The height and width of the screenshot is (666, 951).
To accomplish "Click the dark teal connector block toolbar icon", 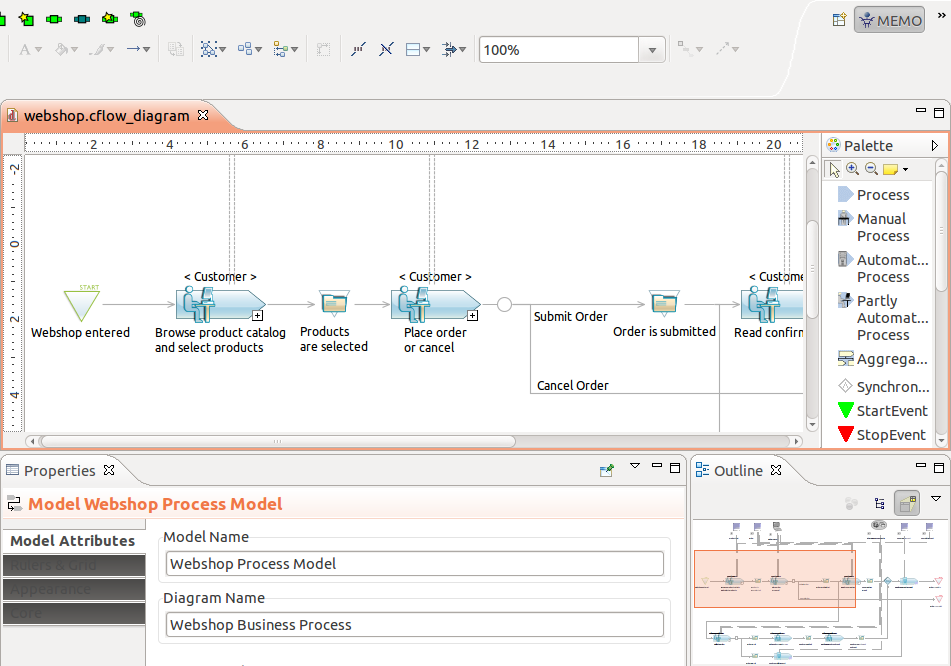I will [x=82, y=19].
